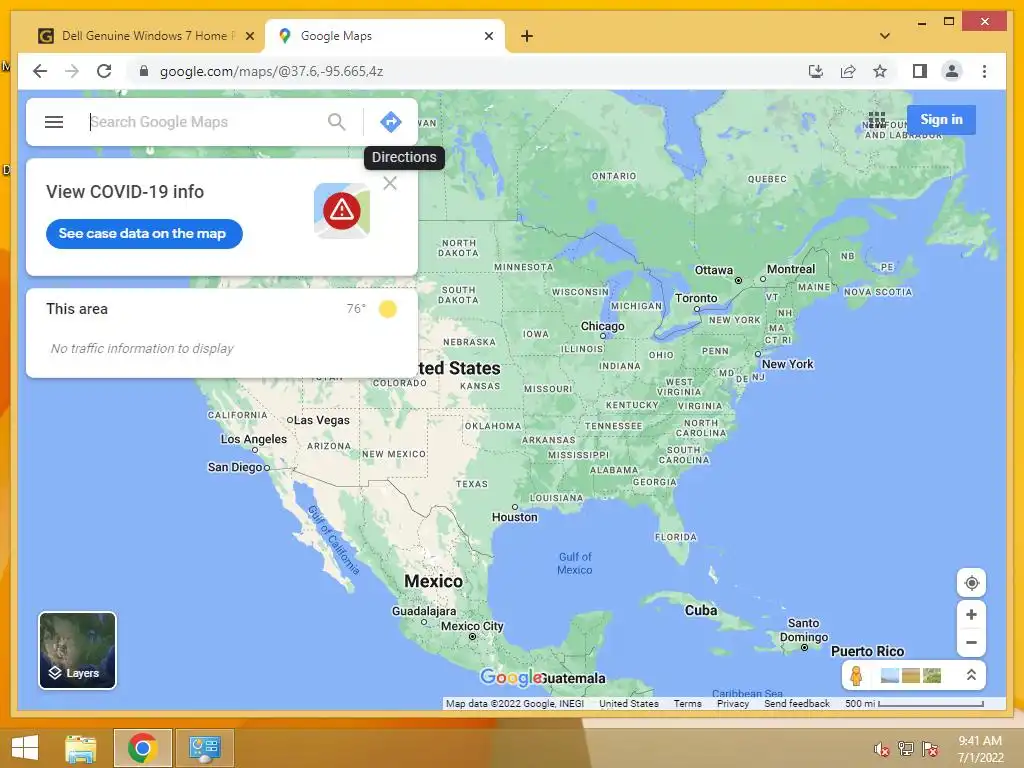
Task: Click the sunny weather icon
Action: pyautogui.click(x=387, y=309)
